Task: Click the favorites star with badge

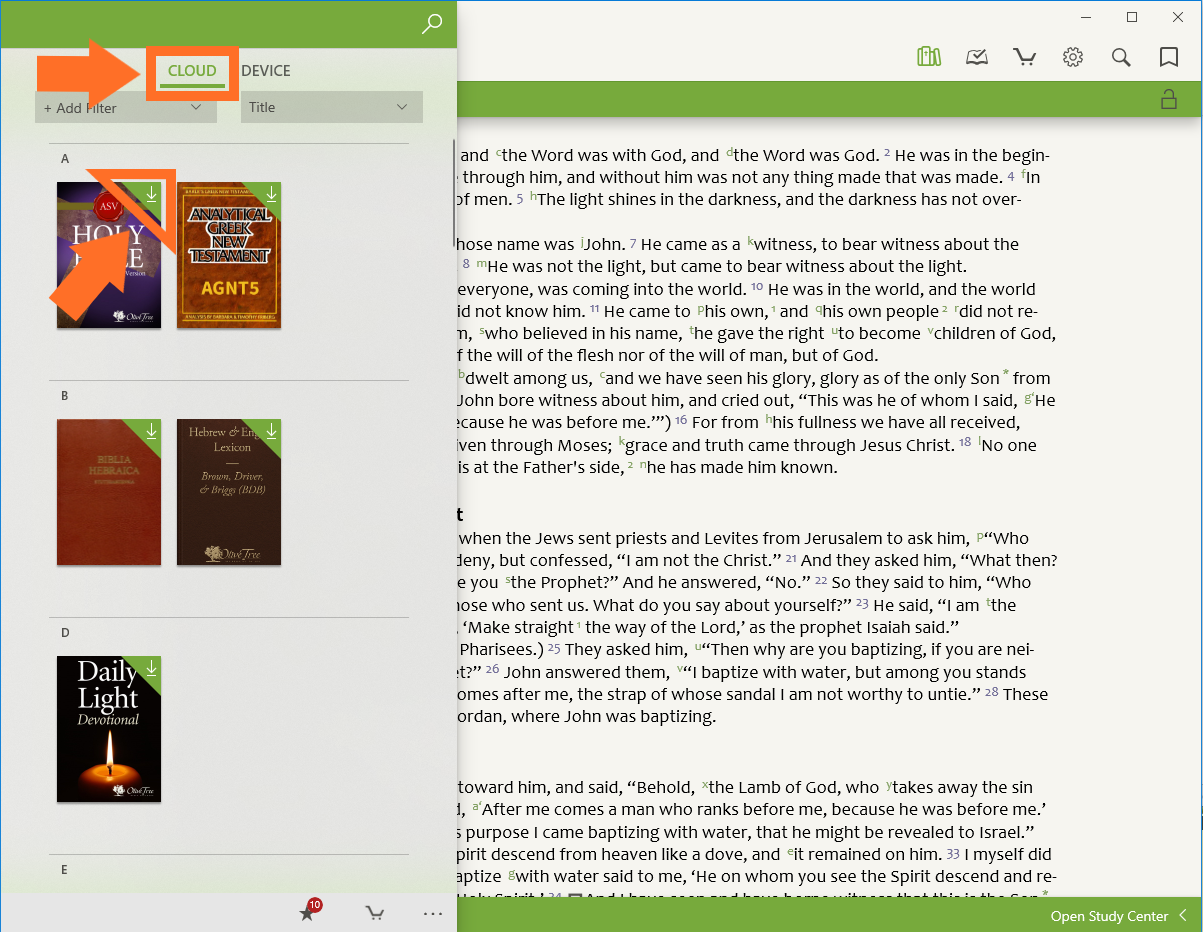Action: (x=308, y=912)
